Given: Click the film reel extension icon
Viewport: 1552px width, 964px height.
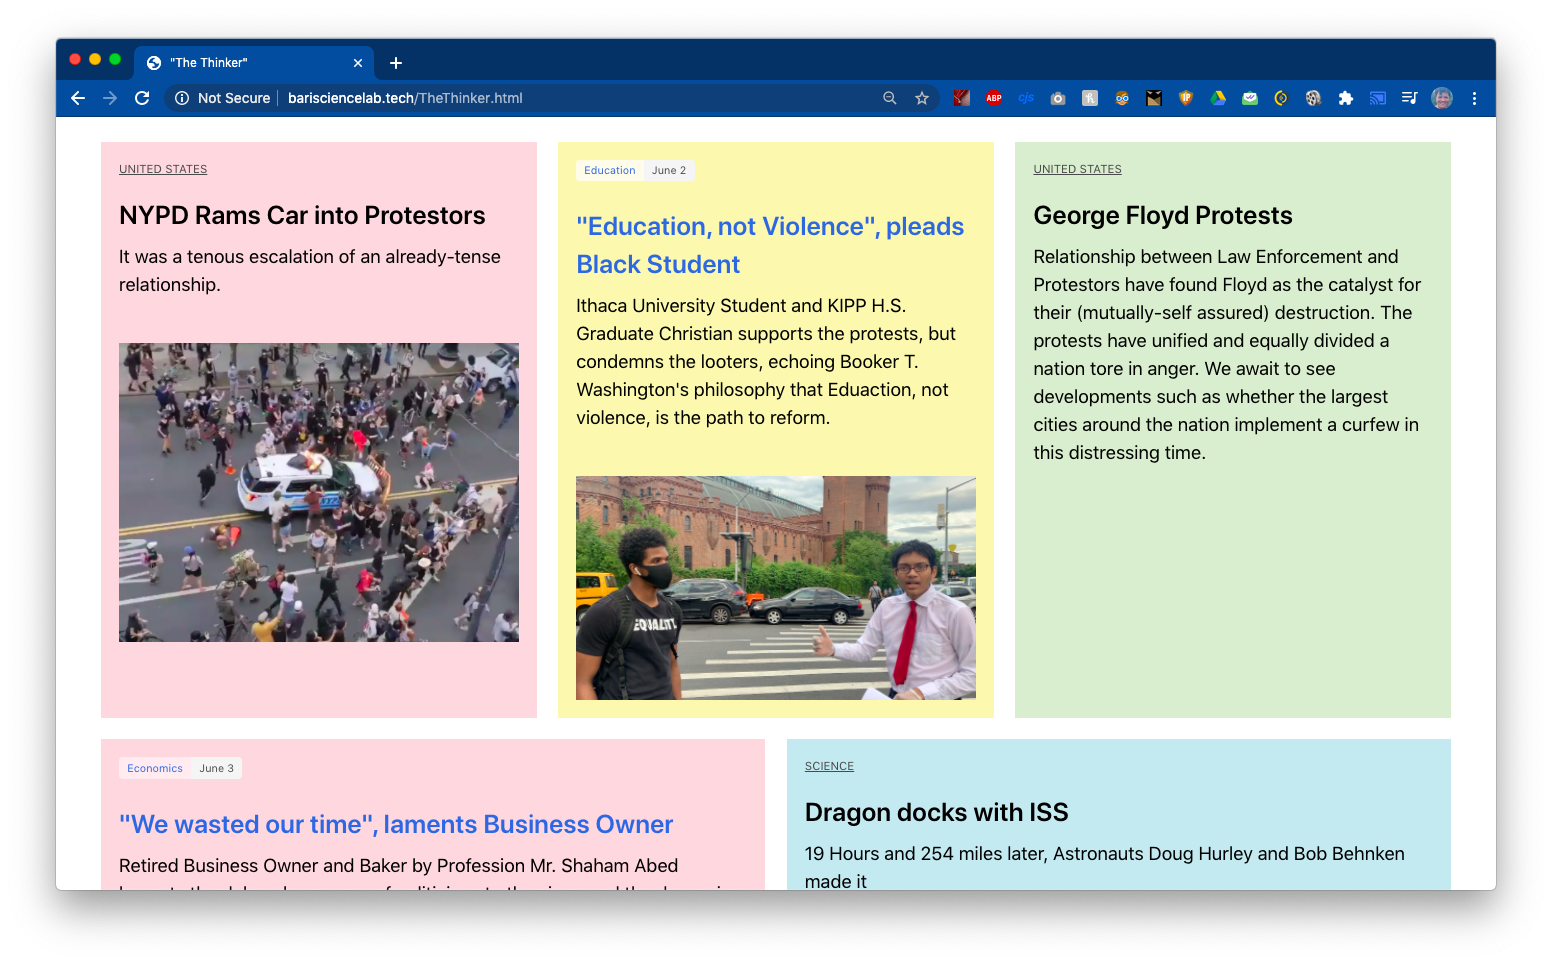Looking at the screenshot, I should point(1313,98).
